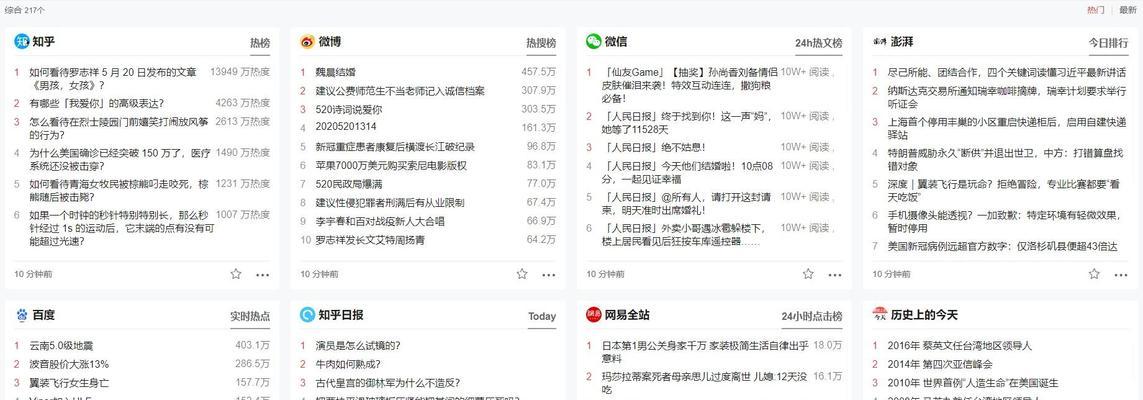Switch to 最新 sorting
The height and width of the screenshot is (400, 1143).
(x=1128, y=9)
